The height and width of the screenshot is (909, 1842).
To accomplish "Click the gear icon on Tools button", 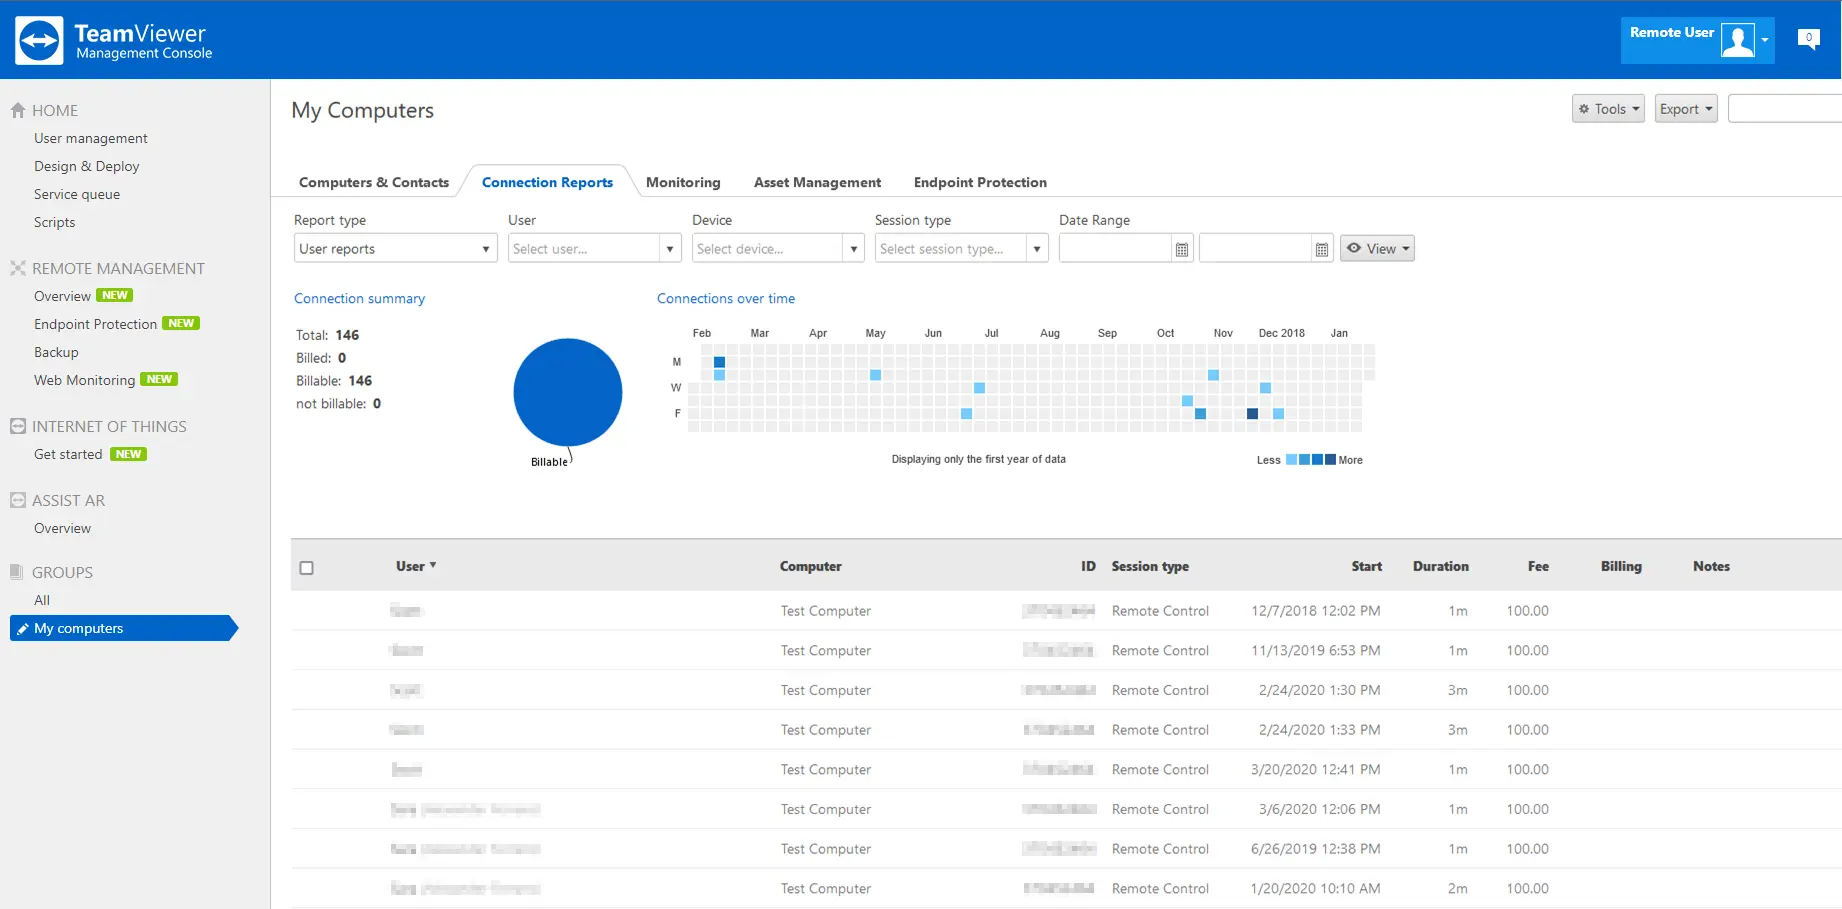I will coord(1584,109).
